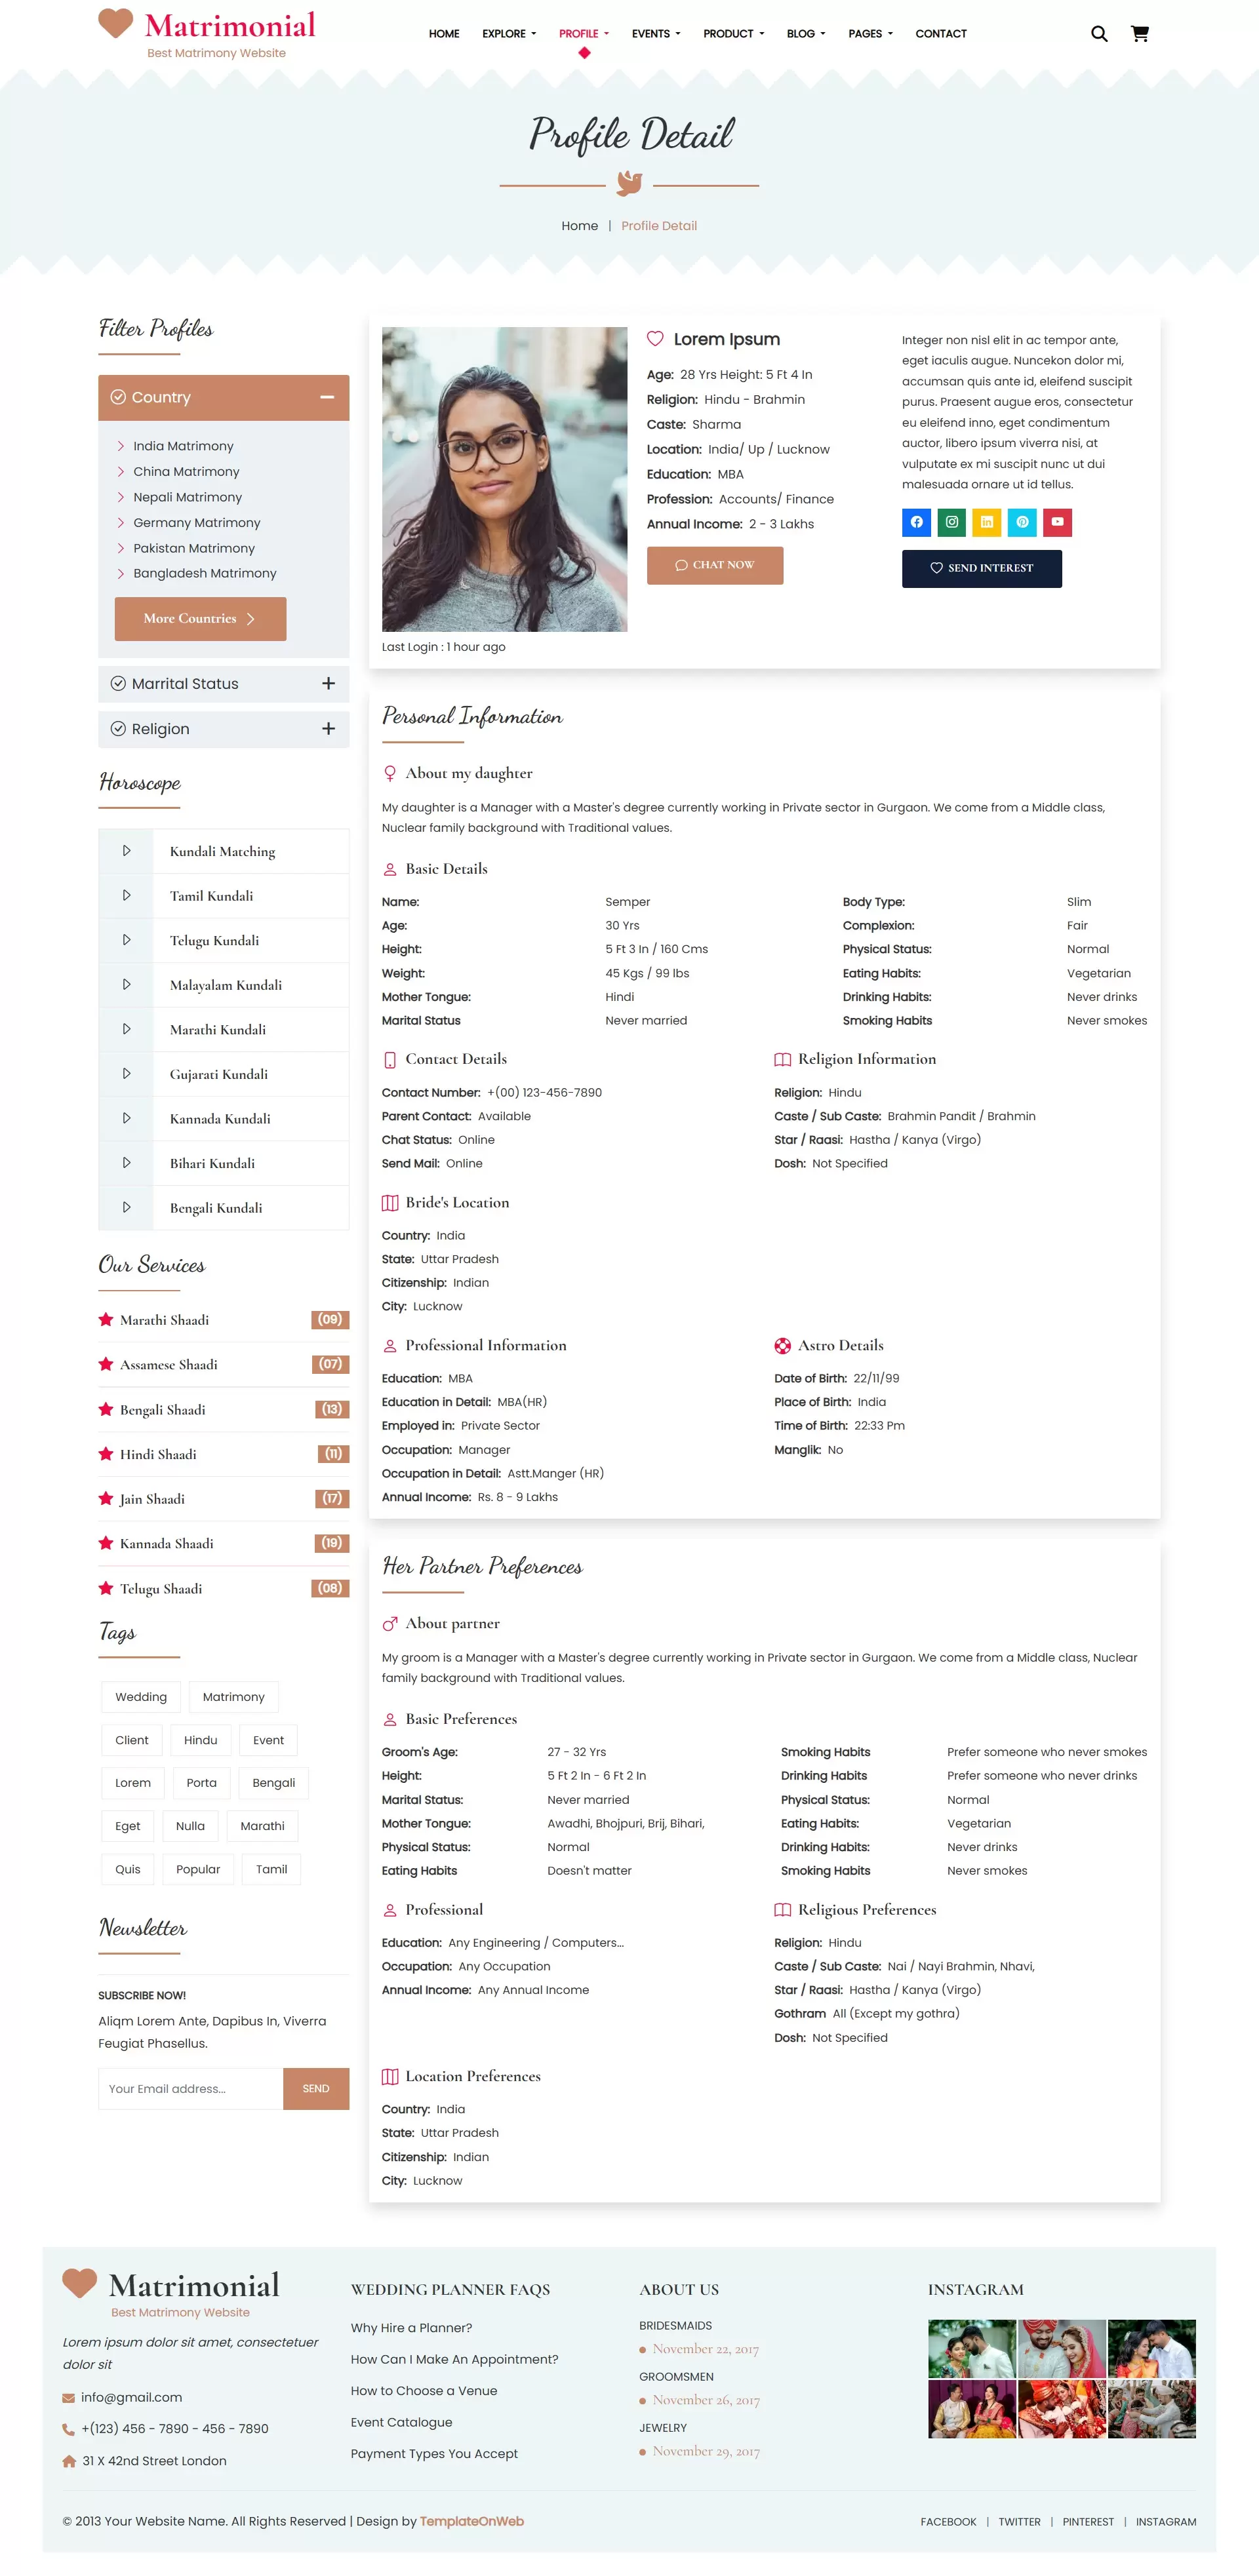Click the Instagram social icon on profile
The image size is (1259, 2576).
pos(951,522)
